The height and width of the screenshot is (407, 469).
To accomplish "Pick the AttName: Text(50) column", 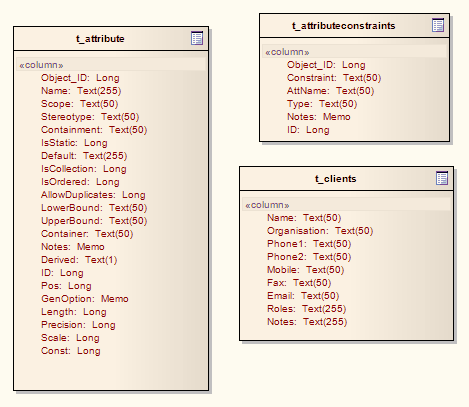I will [x=330, y=91].
